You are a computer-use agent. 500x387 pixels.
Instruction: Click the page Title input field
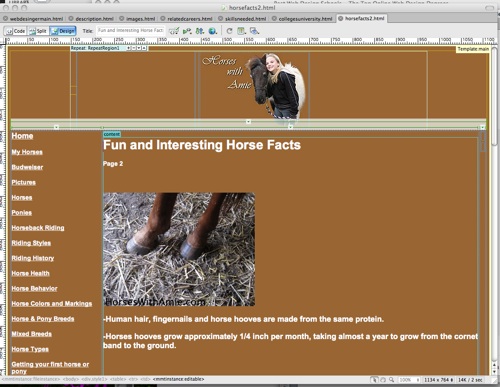[131, 31]
